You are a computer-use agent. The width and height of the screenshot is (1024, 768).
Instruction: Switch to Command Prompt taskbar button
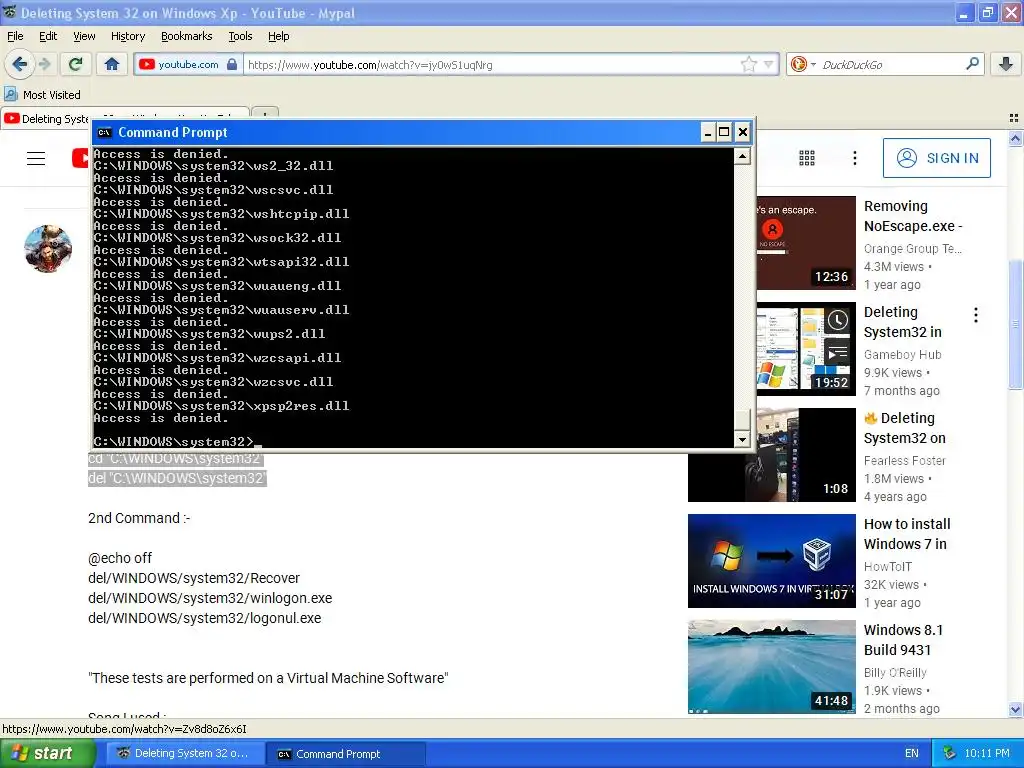346,754
